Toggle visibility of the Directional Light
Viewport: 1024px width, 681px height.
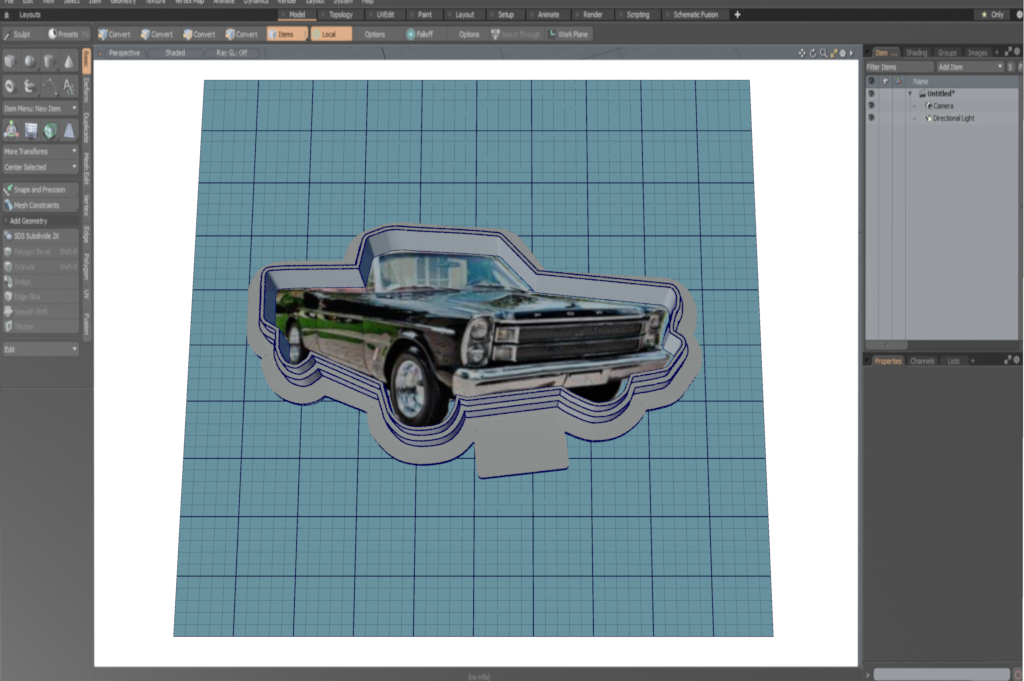pos(871,118)
